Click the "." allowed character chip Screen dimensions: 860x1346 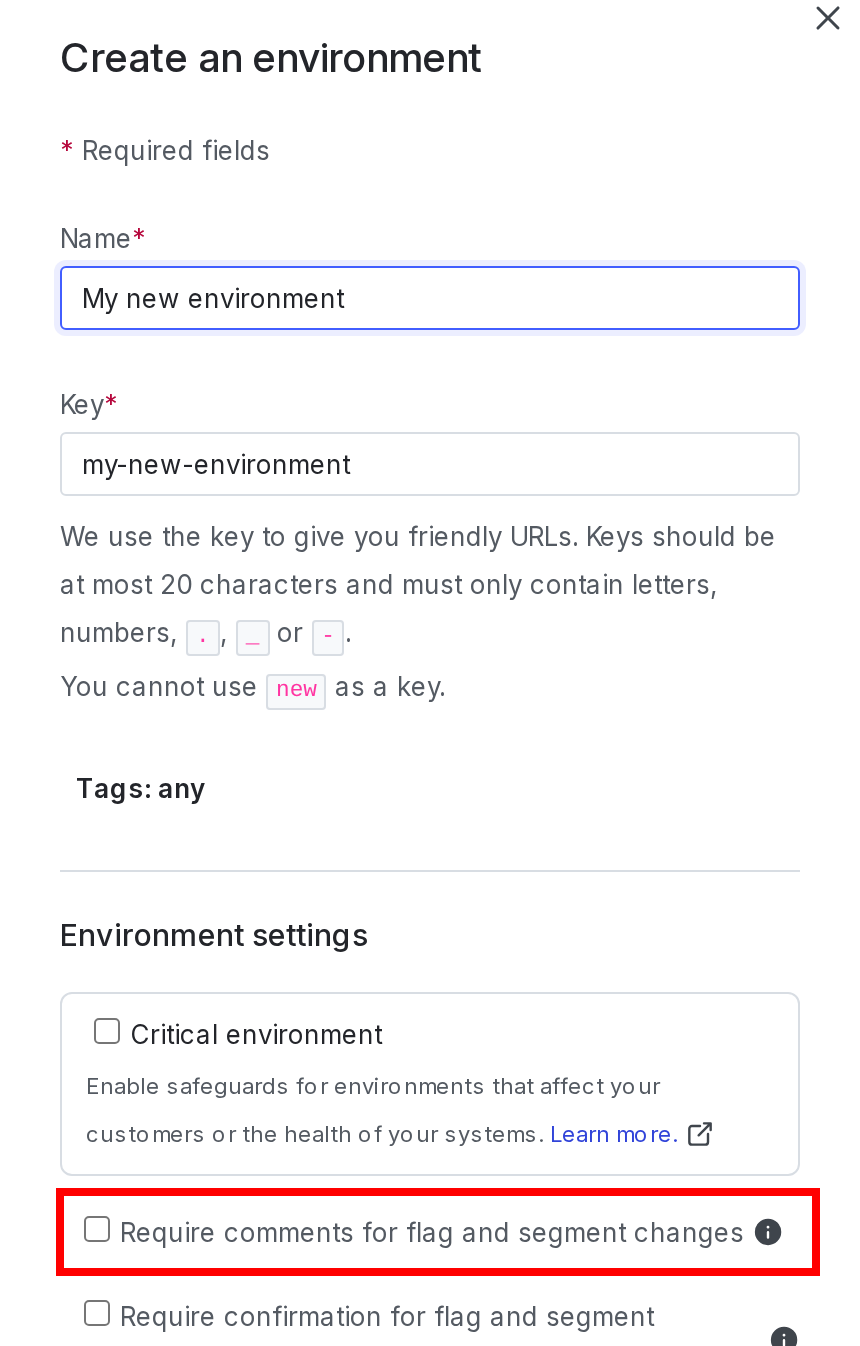pos(203,637)
